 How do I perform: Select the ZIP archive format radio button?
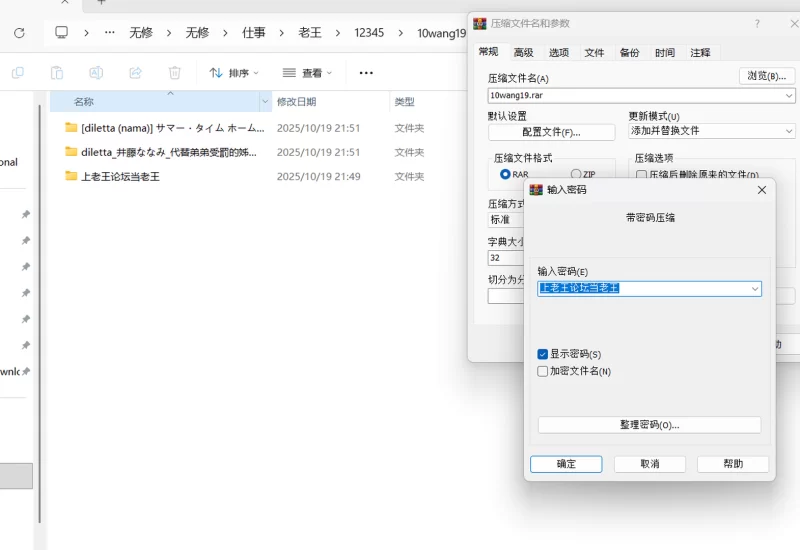point(576,174)
